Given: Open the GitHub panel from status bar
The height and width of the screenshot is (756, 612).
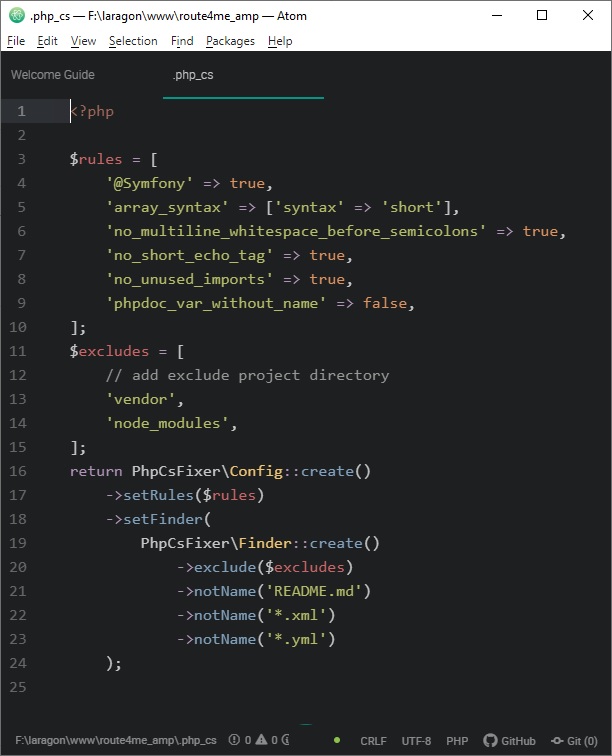Looking at the screenshot, I should pyautogui.click(x=509, y=741).
